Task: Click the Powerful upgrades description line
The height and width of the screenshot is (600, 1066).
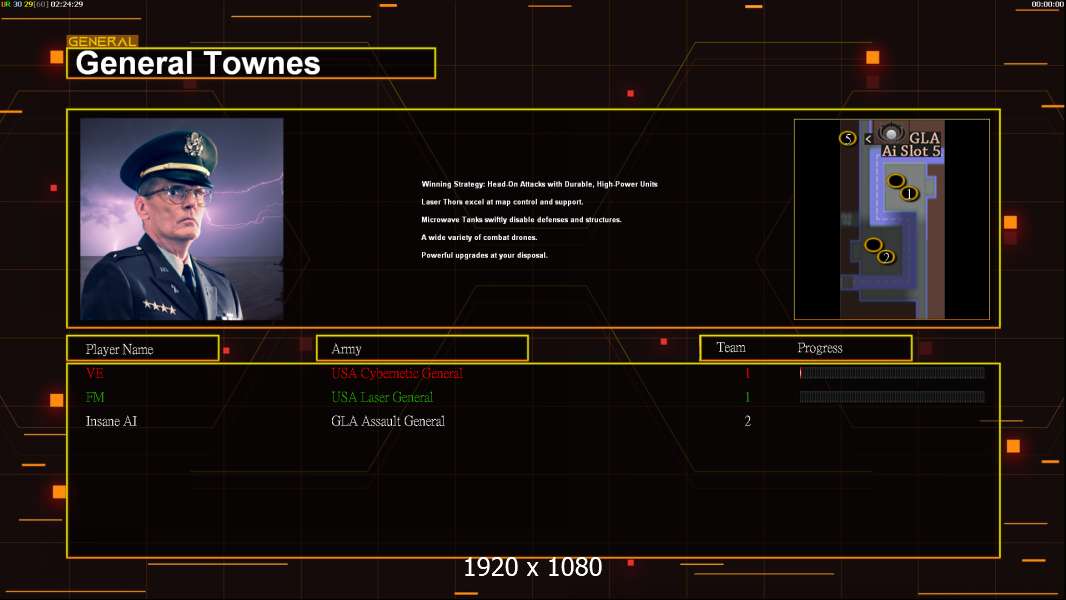Action: (484, 255)
